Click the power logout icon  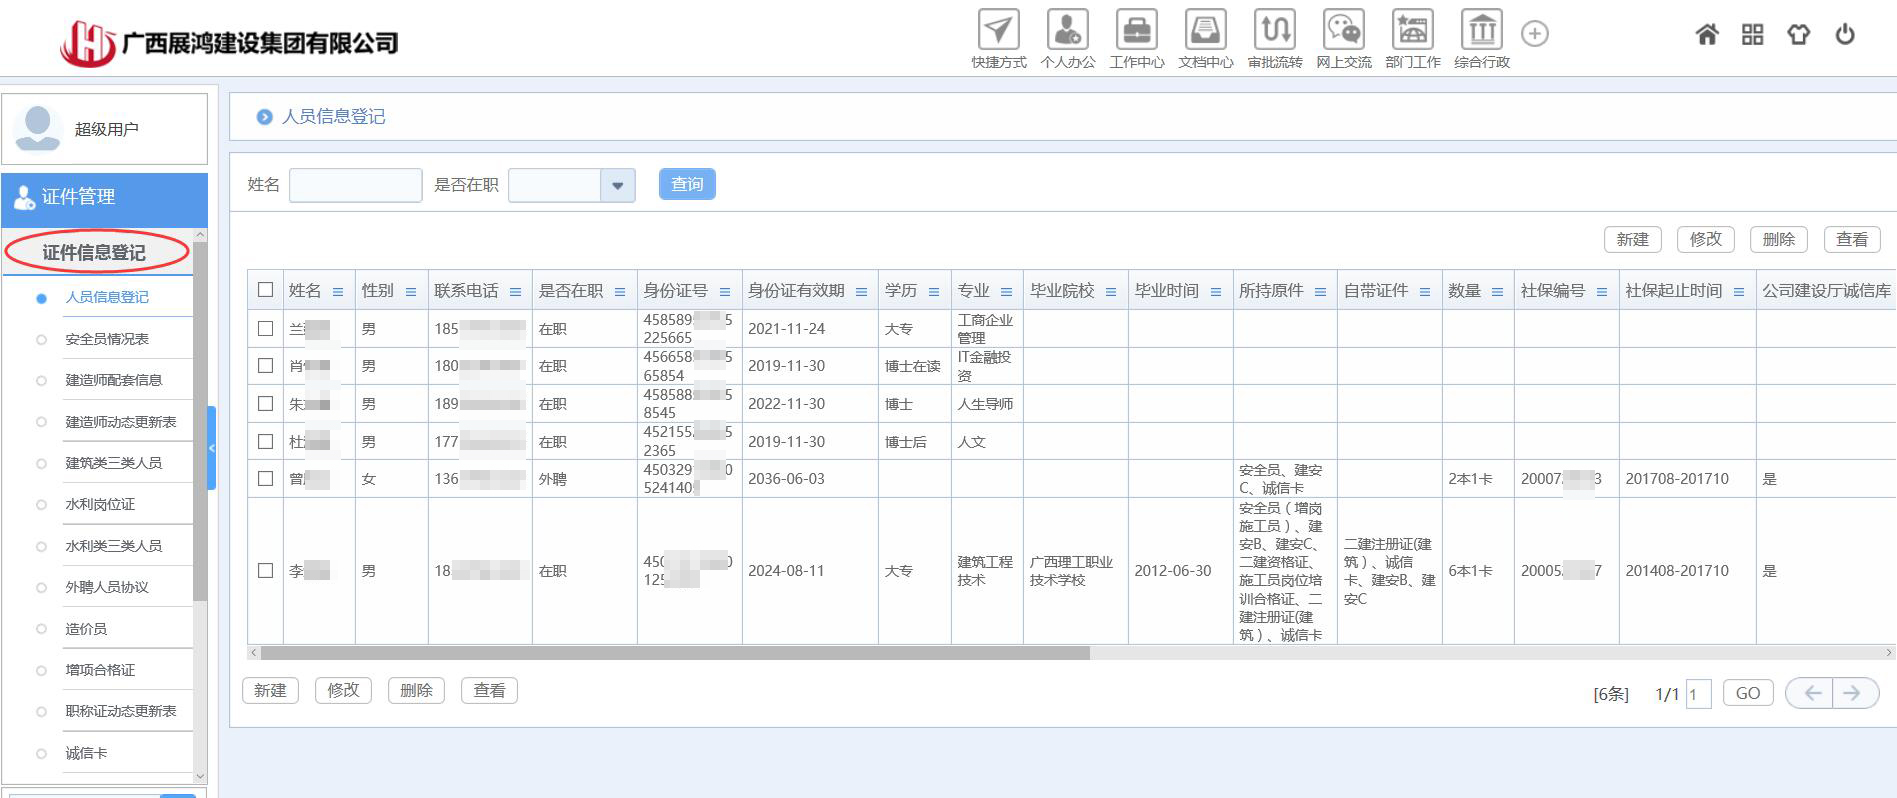tap(1845, 35)
